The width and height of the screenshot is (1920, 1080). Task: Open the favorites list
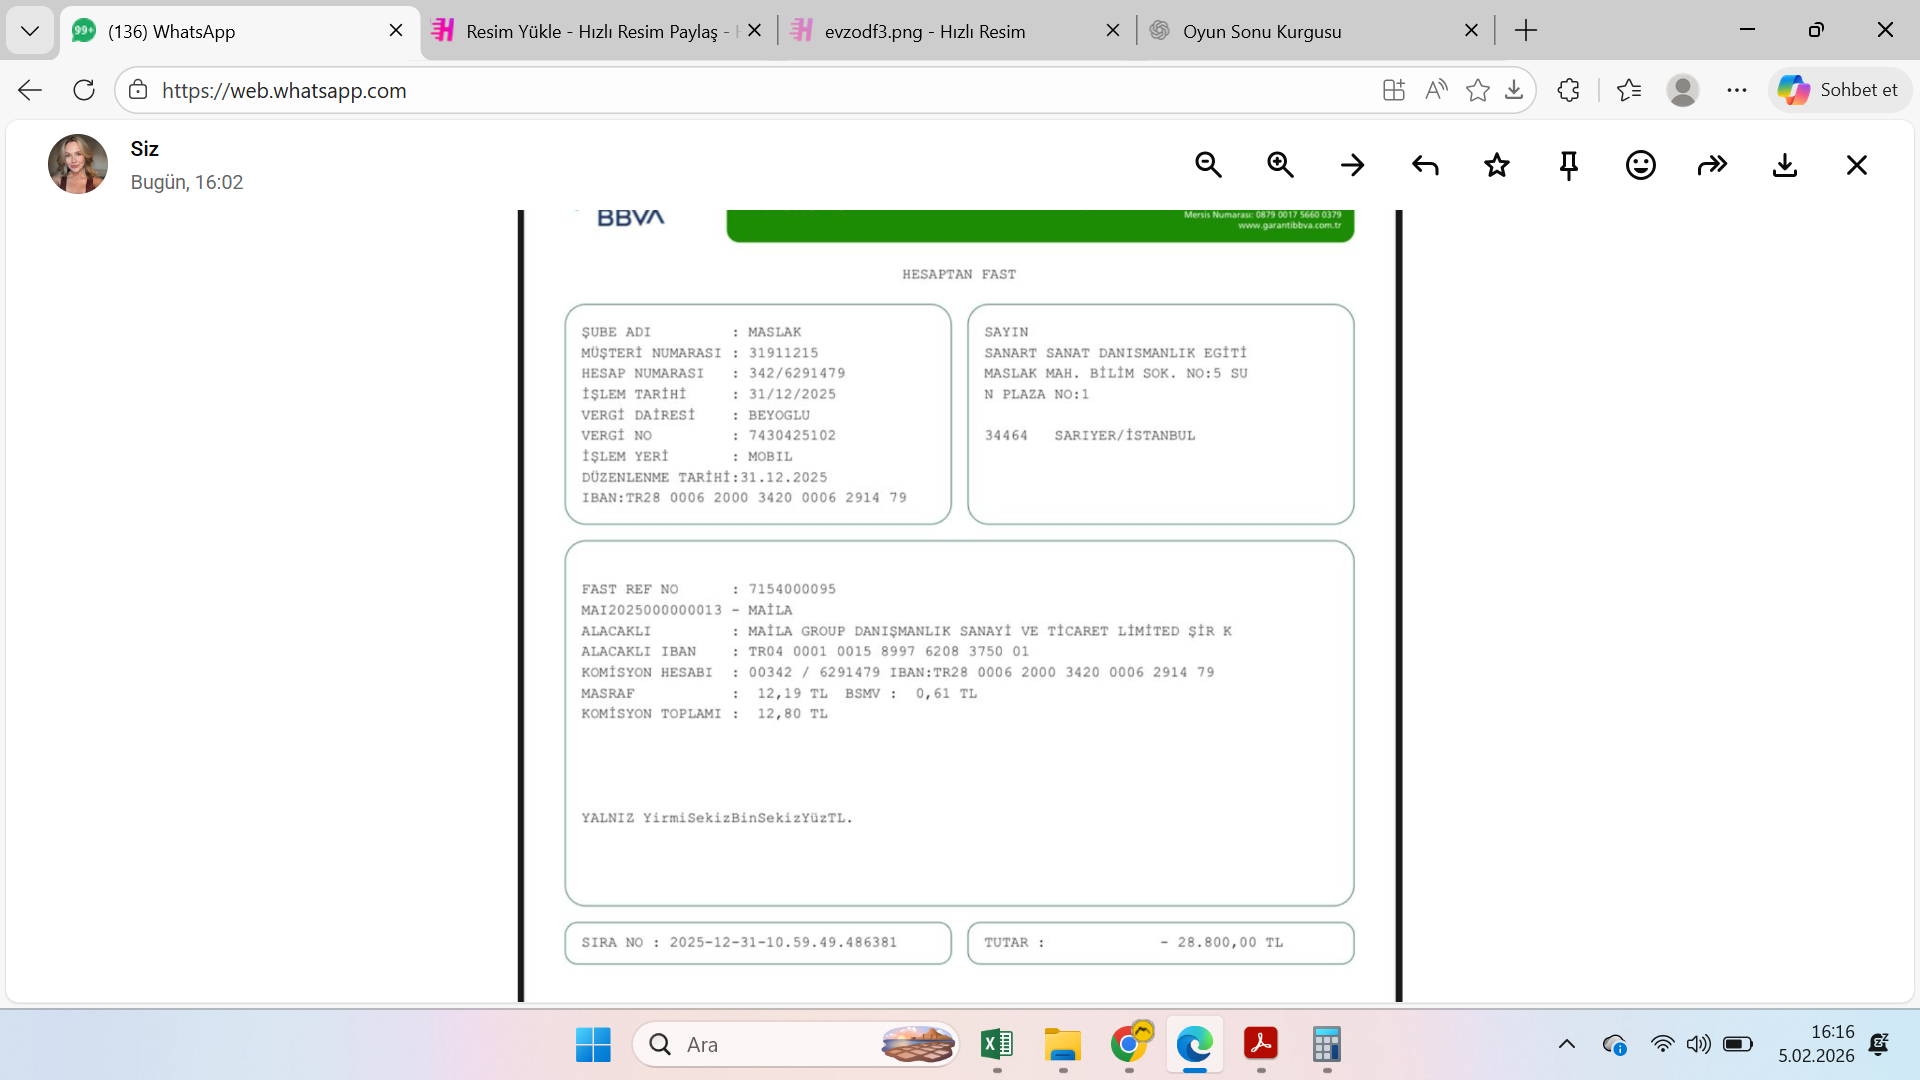[1629, 90]
